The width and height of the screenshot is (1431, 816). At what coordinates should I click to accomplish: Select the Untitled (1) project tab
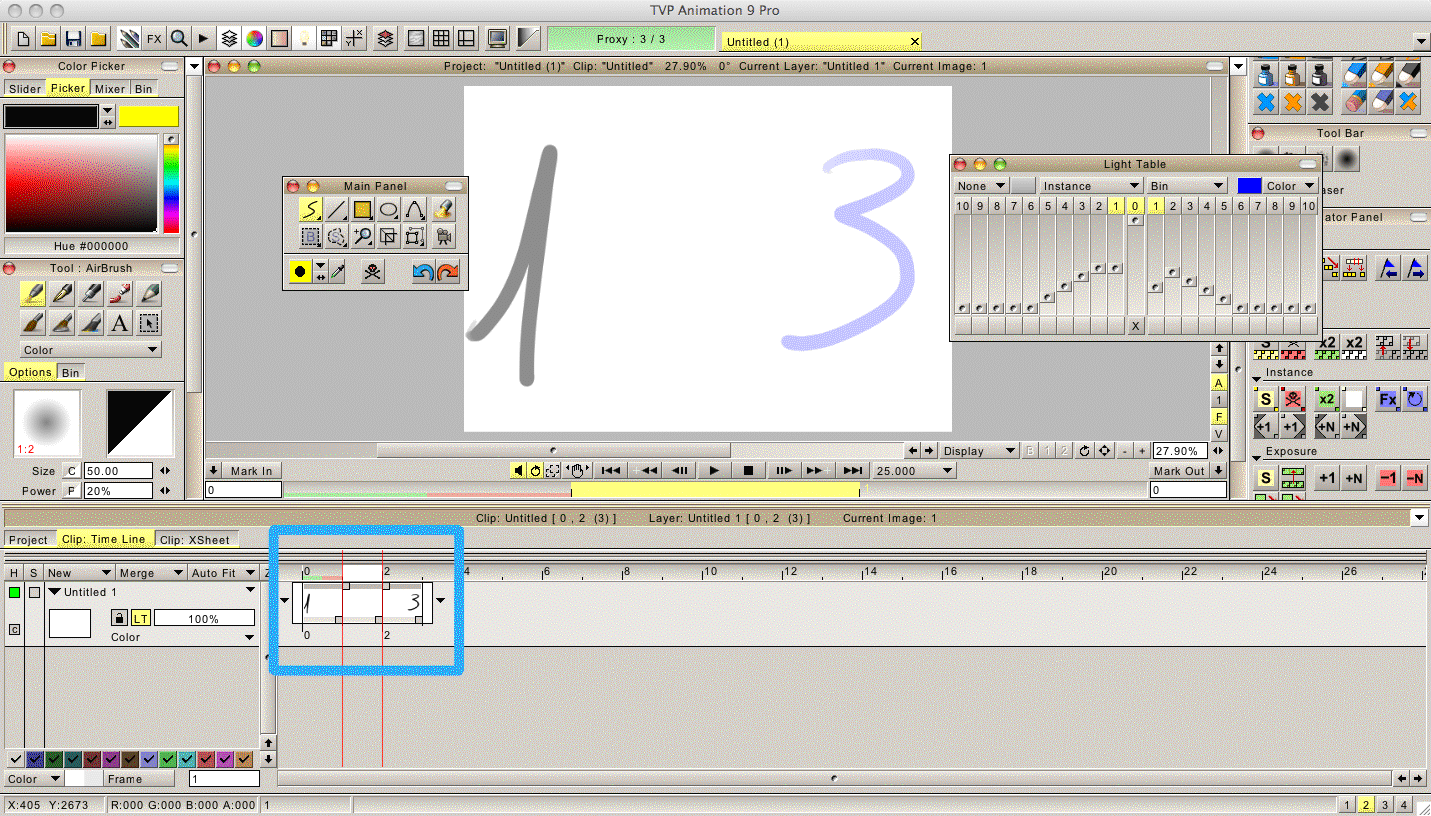pyautogui.click(x=821, y=41)
